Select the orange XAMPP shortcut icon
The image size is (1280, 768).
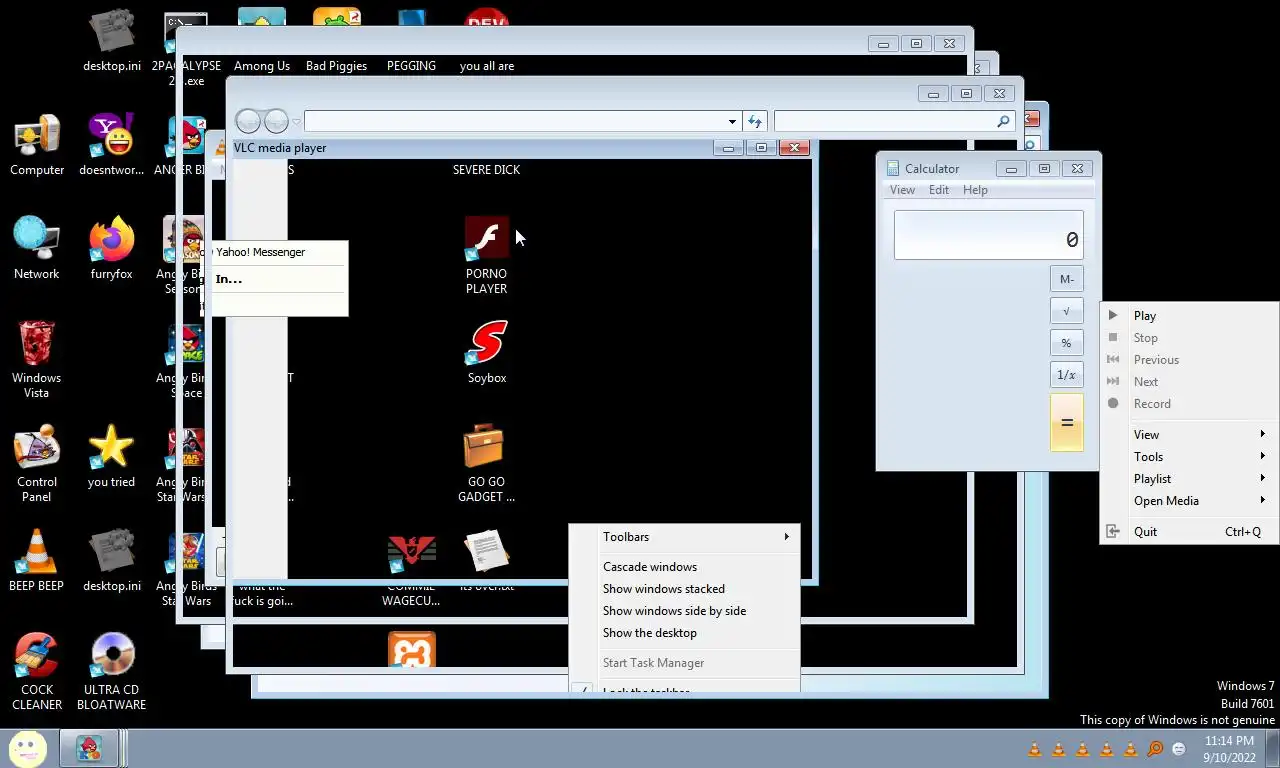(412, 650)
